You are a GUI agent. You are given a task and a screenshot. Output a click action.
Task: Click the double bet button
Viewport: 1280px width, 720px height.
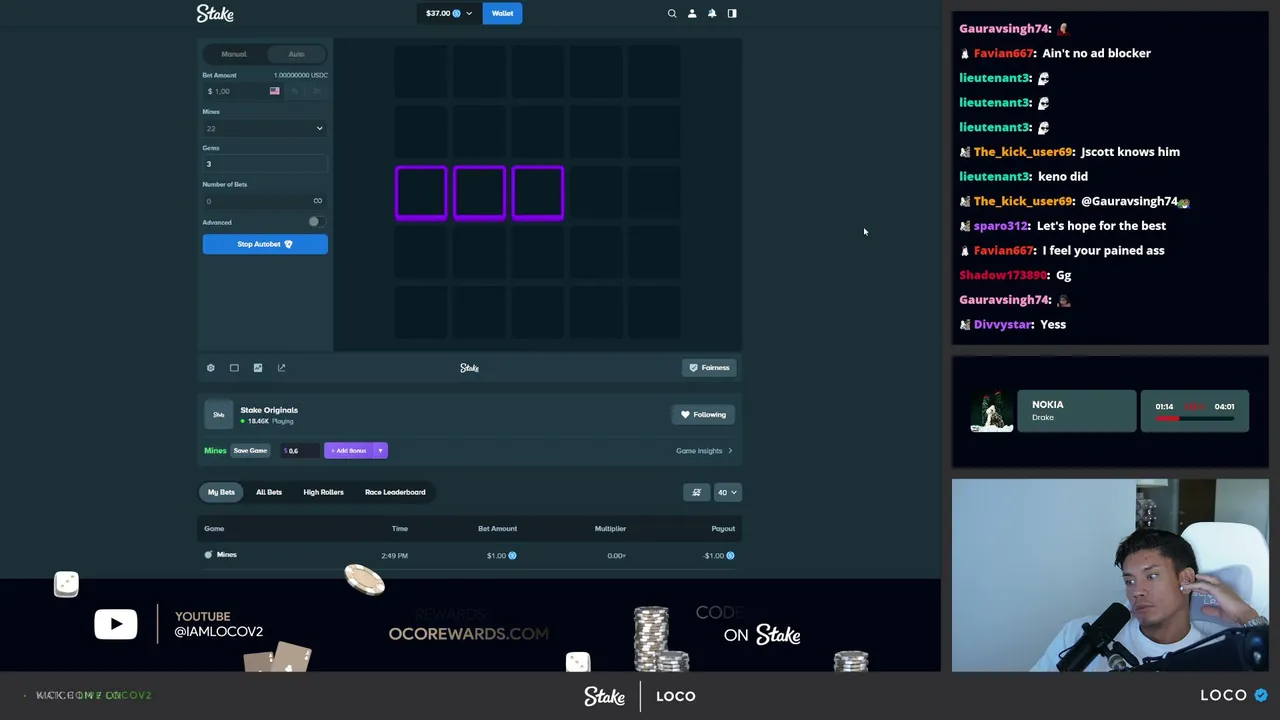pos(316,91)
